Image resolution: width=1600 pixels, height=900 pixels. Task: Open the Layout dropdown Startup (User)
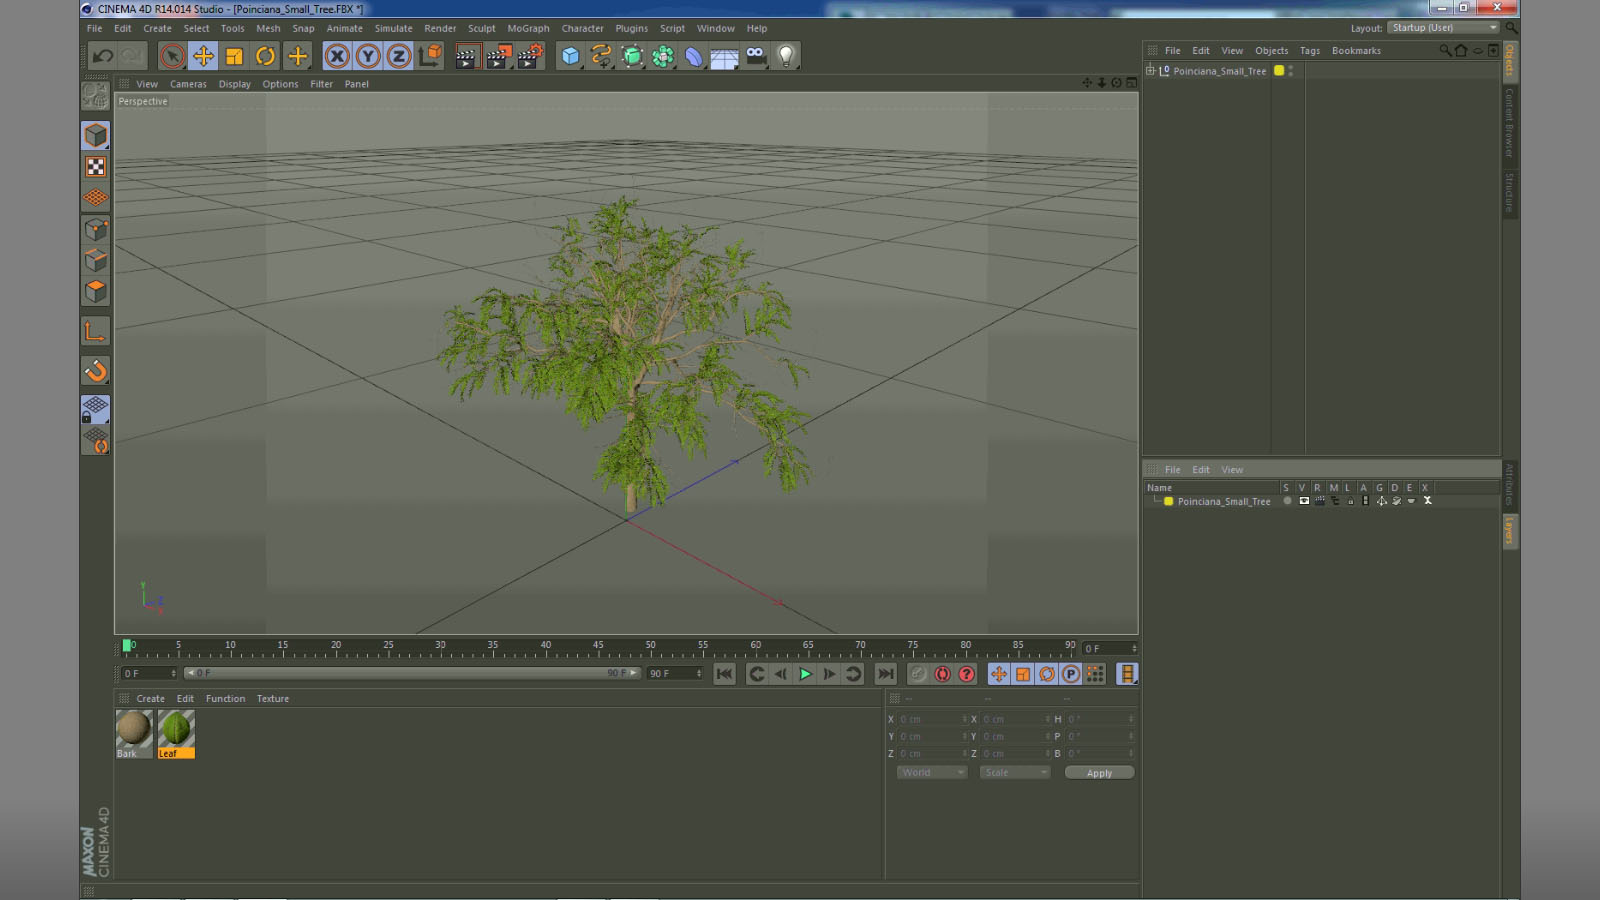tap(1444, 28)
